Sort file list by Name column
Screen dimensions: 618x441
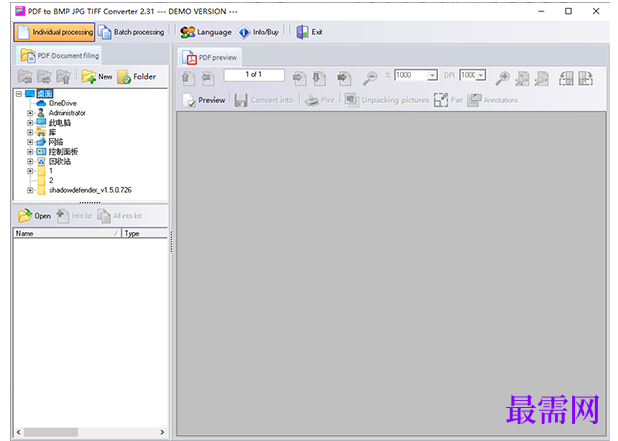click(67, 233)
